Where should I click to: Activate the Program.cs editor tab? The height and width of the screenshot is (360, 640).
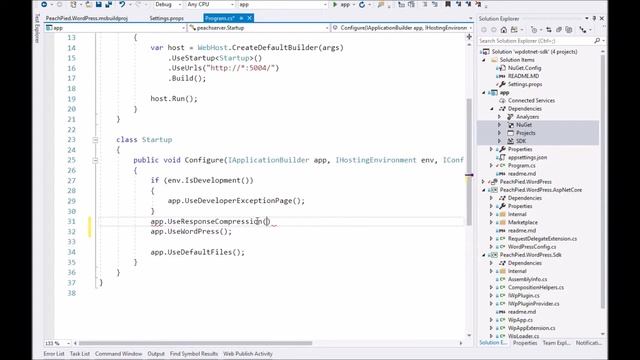[x=220, y=18]
